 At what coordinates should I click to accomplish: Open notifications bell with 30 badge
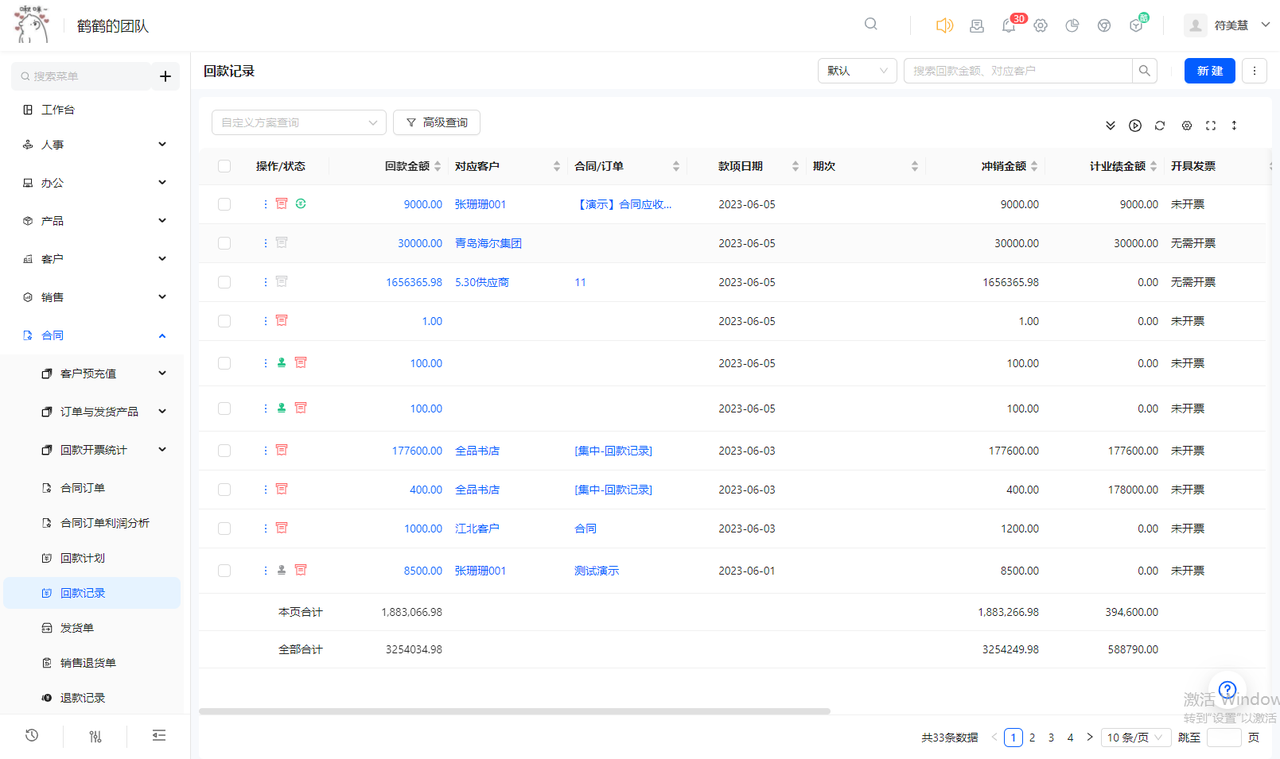pyautogui.click(x=1009, y=26)
